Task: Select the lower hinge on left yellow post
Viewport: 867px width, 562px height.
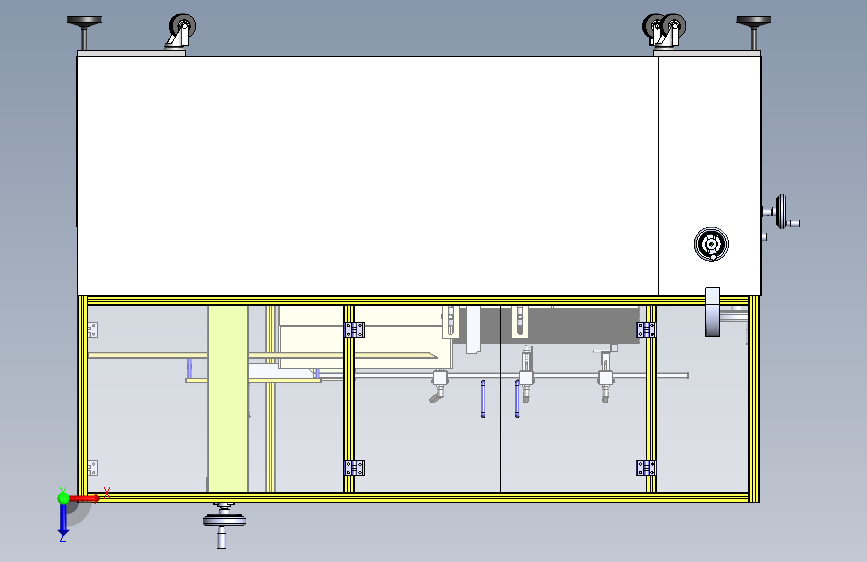Action: coord(354,468)
